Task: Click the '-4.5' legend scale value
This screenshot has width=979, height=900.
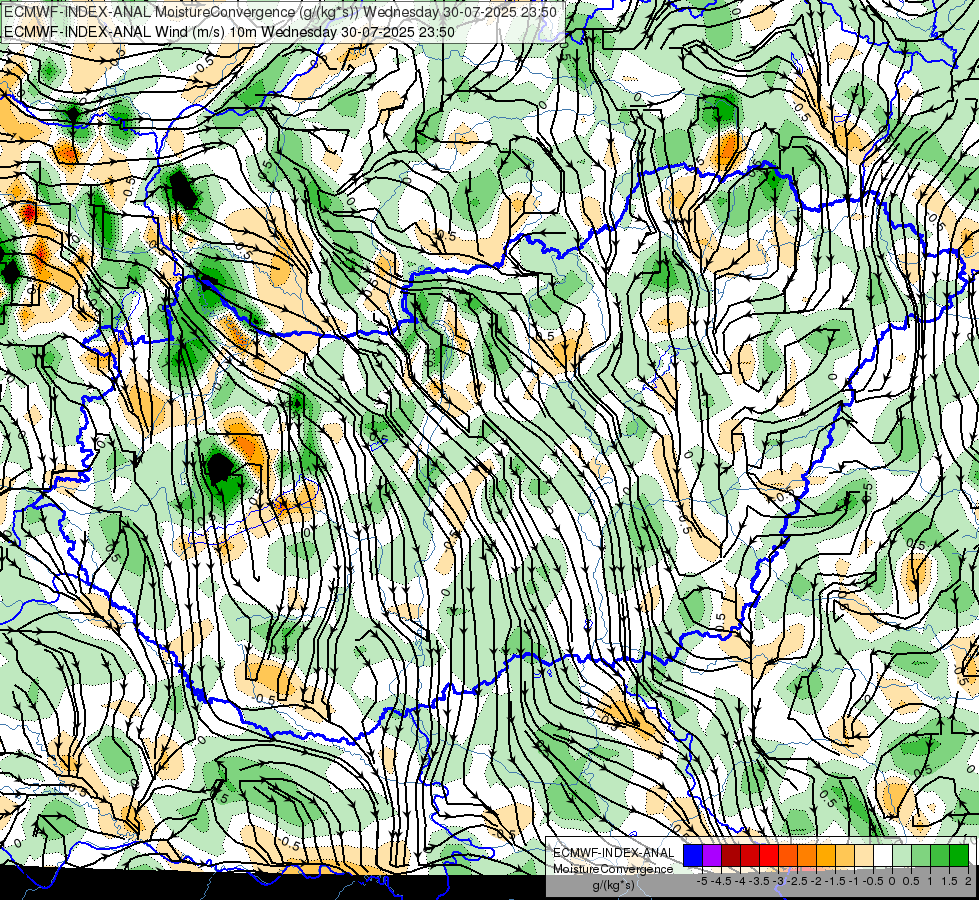Action: 721,881
